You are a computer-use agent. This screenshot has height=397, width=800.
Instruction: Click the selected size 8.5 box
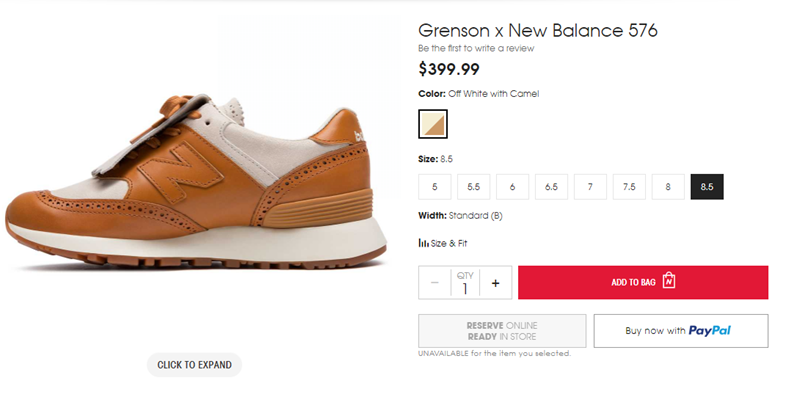pyautogui.click(x=707, y=187)
